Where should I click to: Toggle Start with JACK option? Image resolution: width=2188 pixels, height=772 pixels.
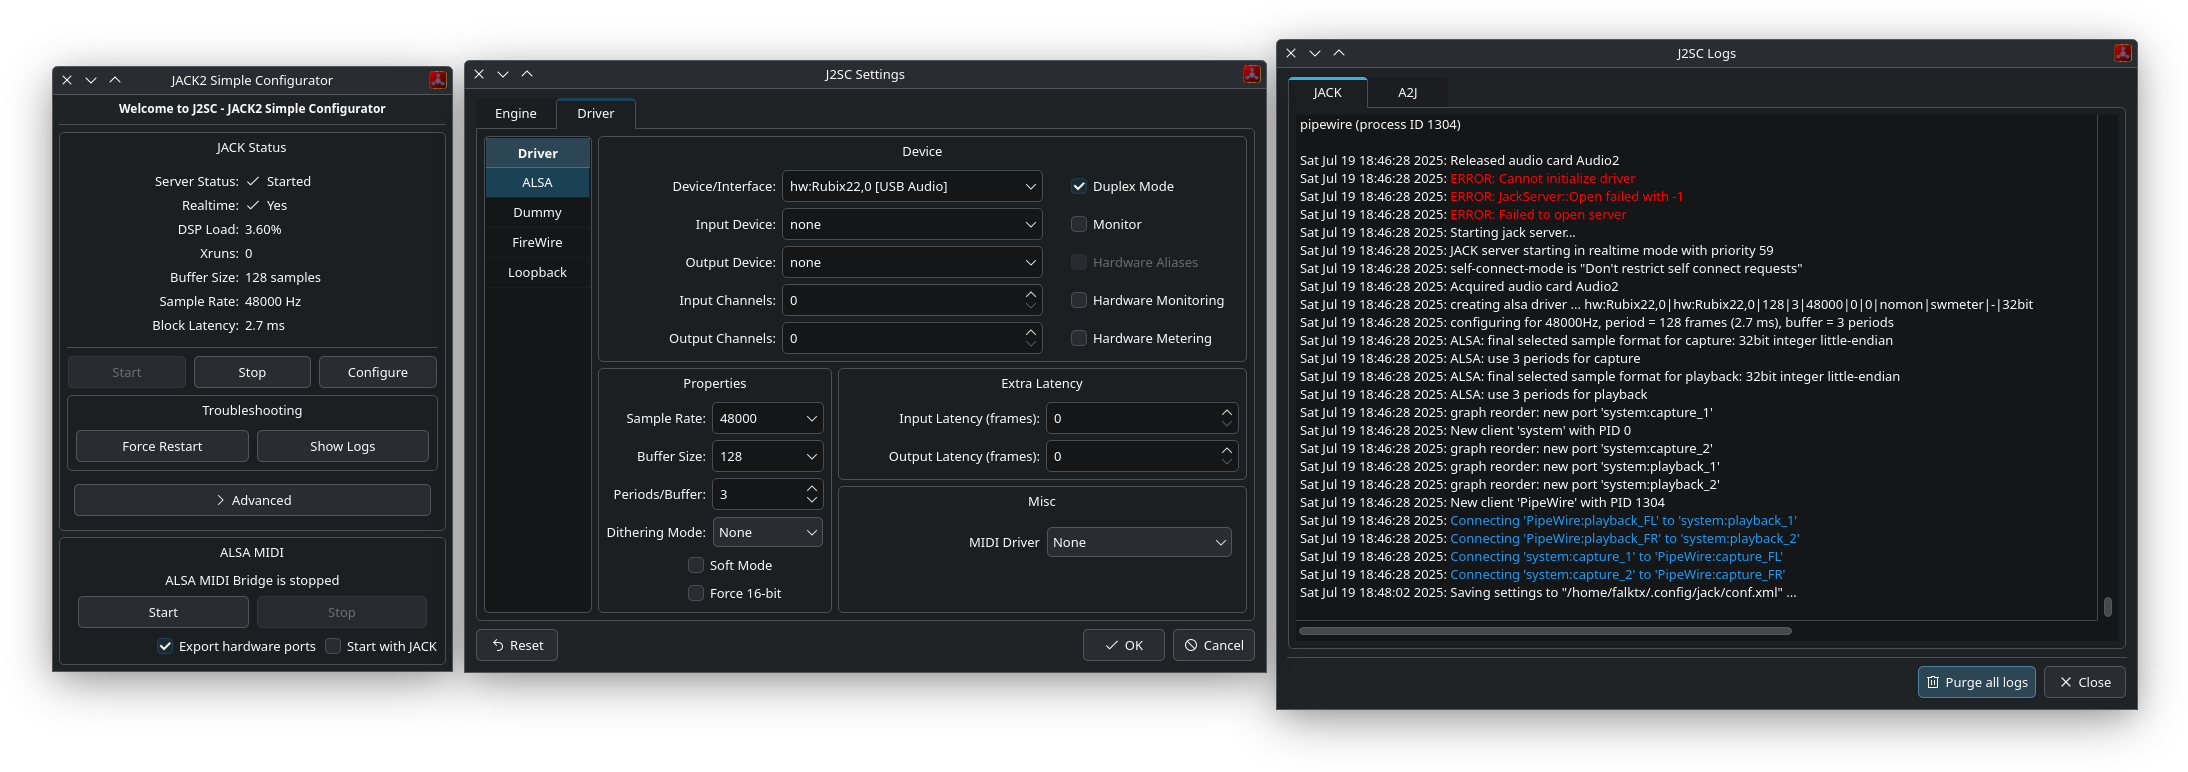point(333,646)
